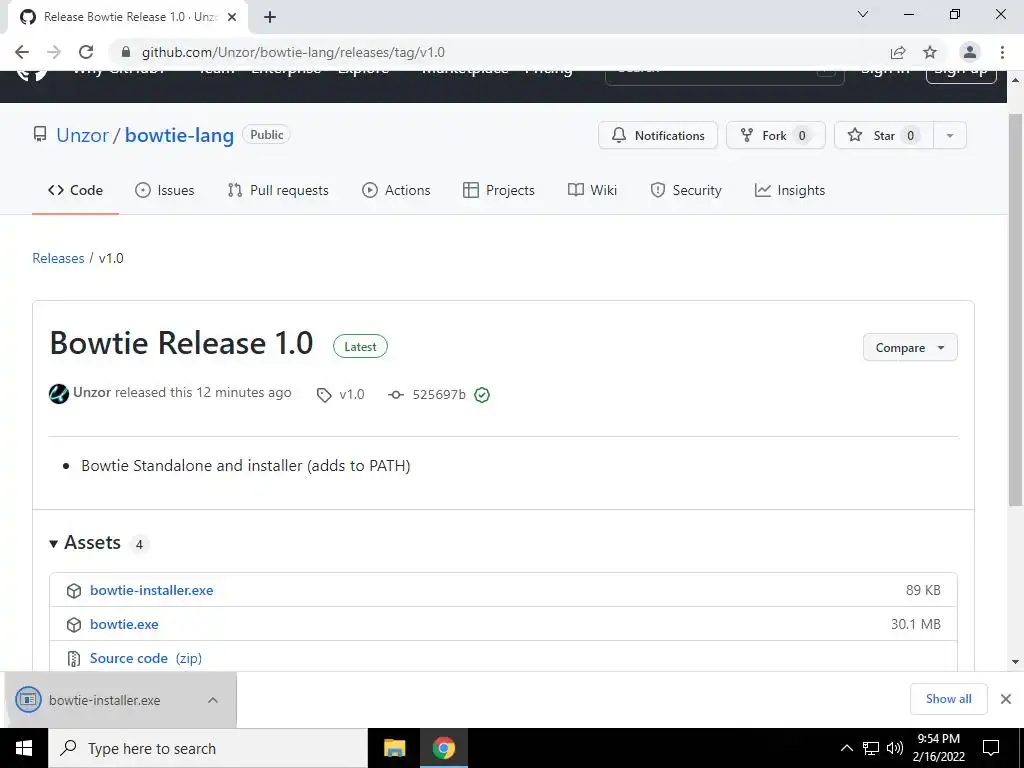This screenshot has height=768, width=1024.
Task: Click the Public repository label
Action: 266,135
